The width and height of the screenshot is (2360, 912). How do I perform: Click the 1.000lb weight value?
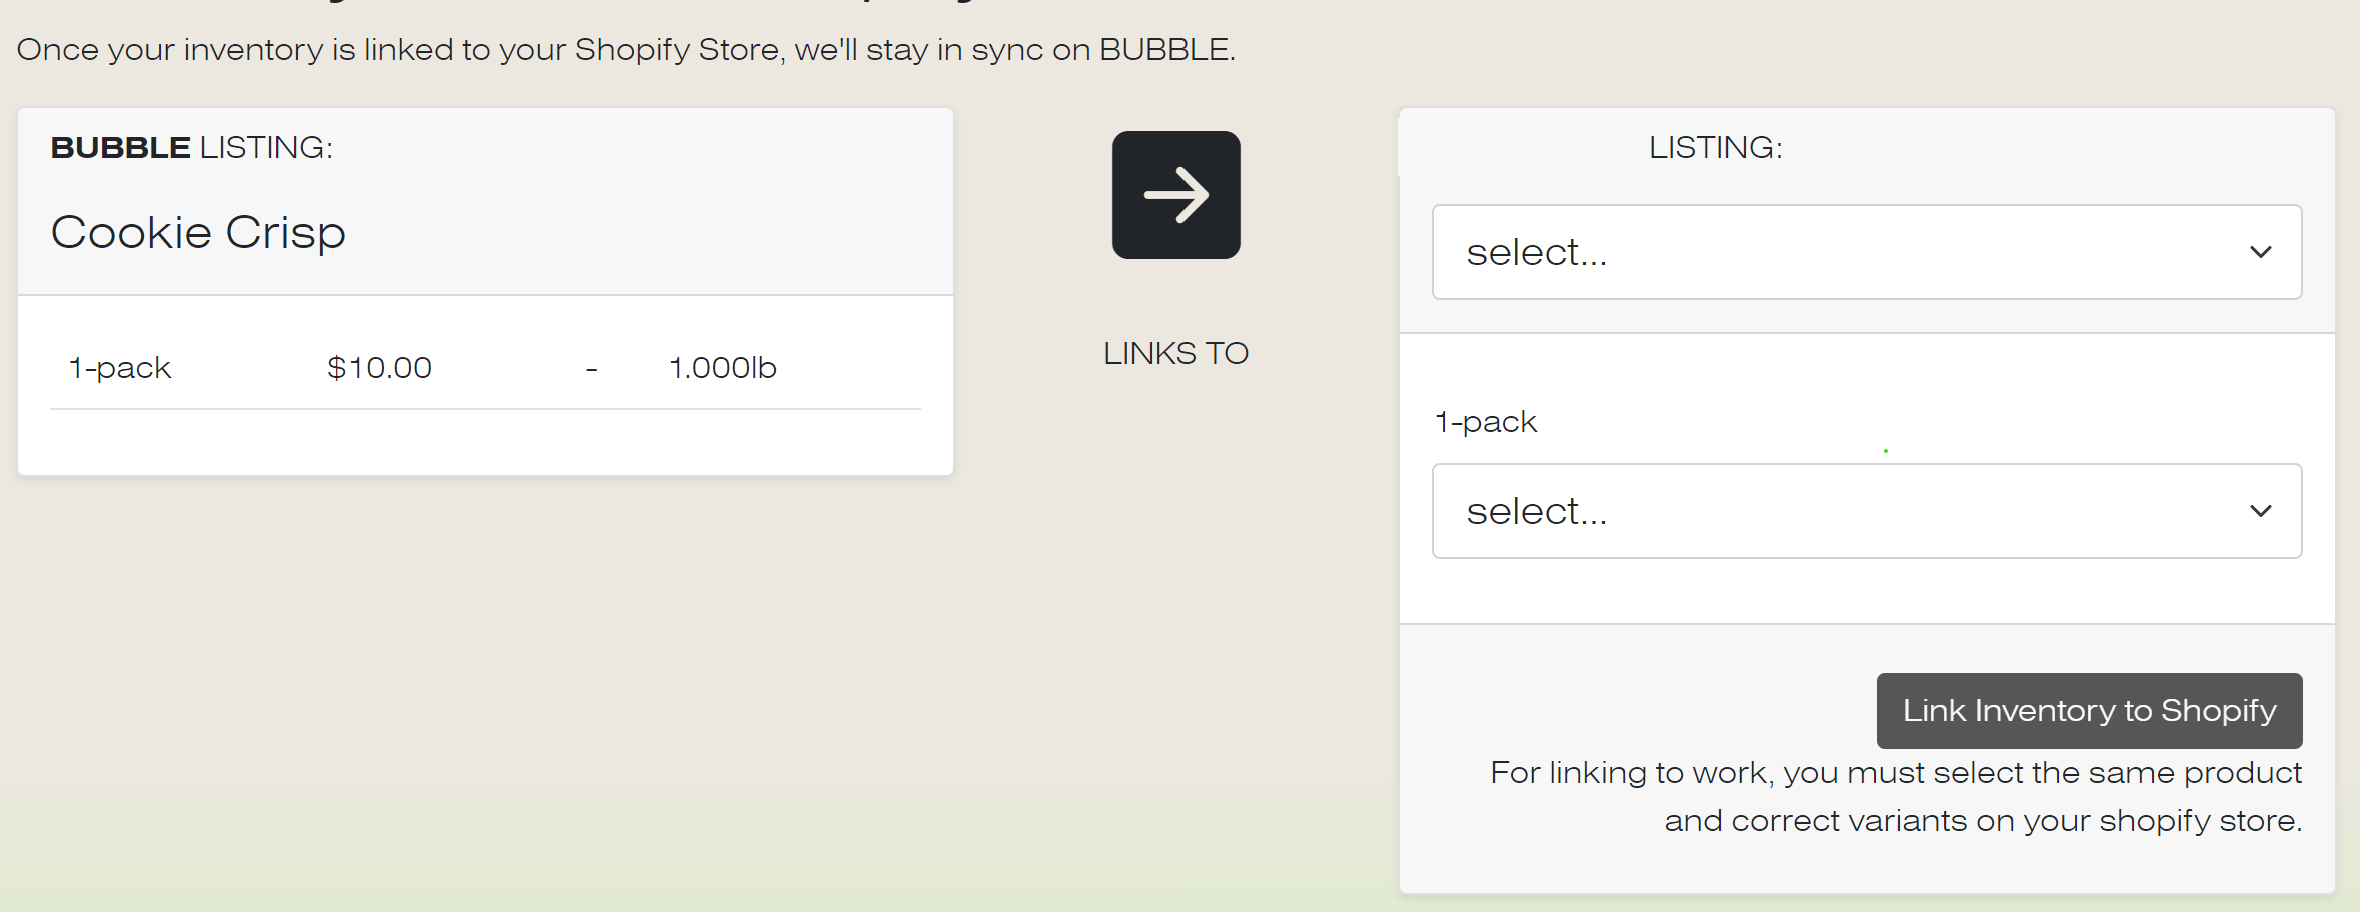[x=722, y=368]
